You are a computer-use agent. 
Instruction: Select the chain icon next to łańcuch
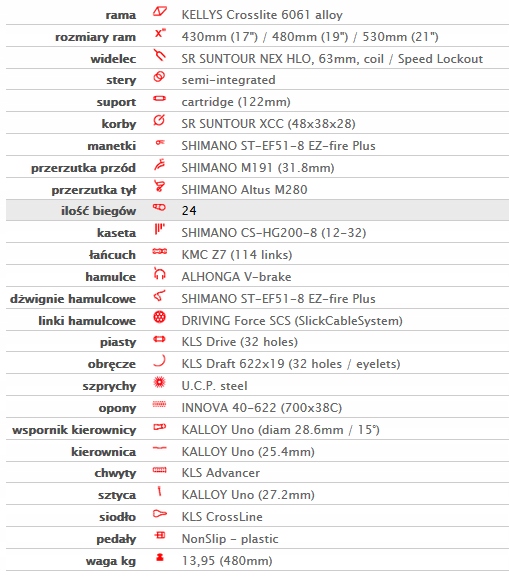[x=160, y=251]
